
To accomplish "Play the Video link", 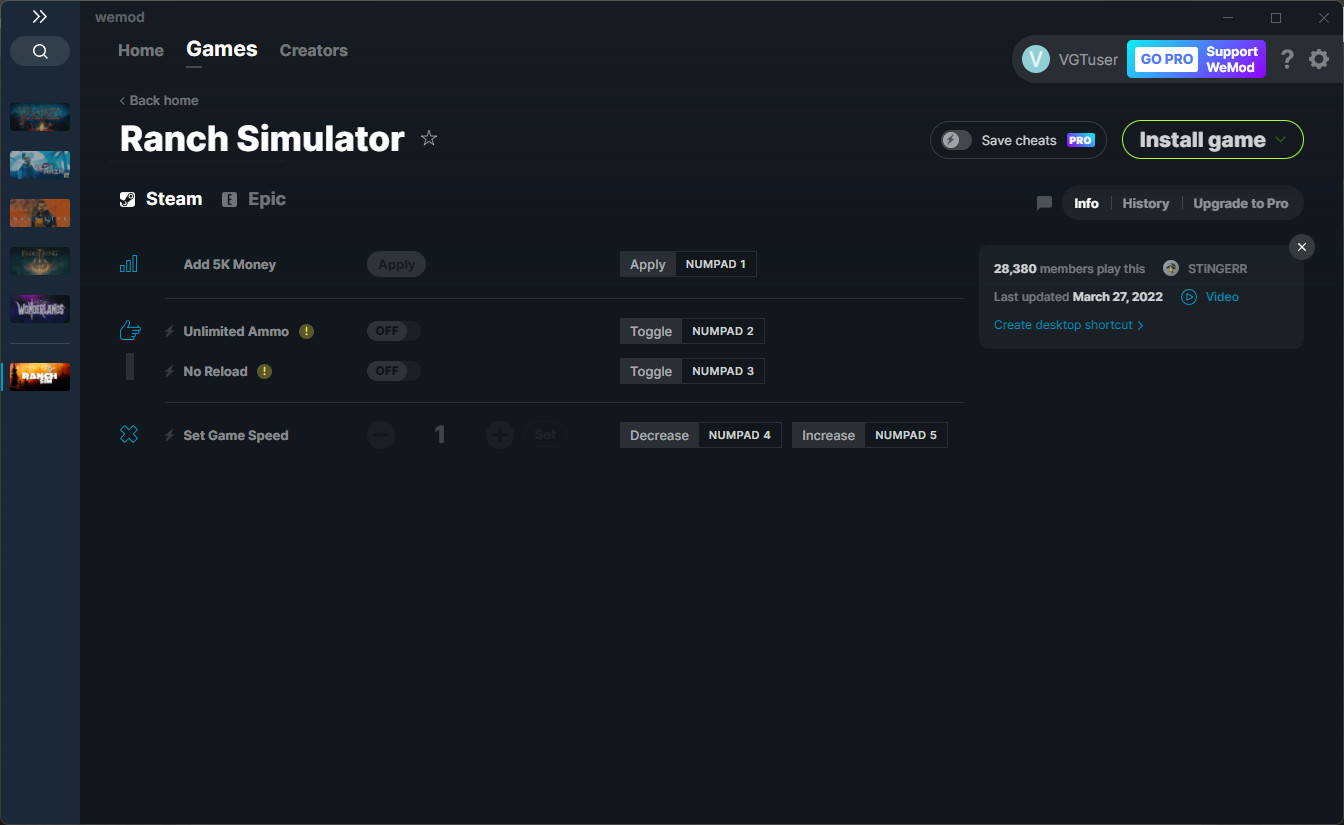I will [x=1210, y=297].
